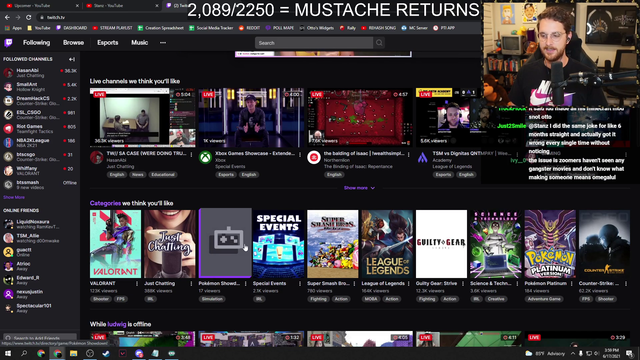Click Edward_R's friend avatar
The image size is (640, 360).
8,280
